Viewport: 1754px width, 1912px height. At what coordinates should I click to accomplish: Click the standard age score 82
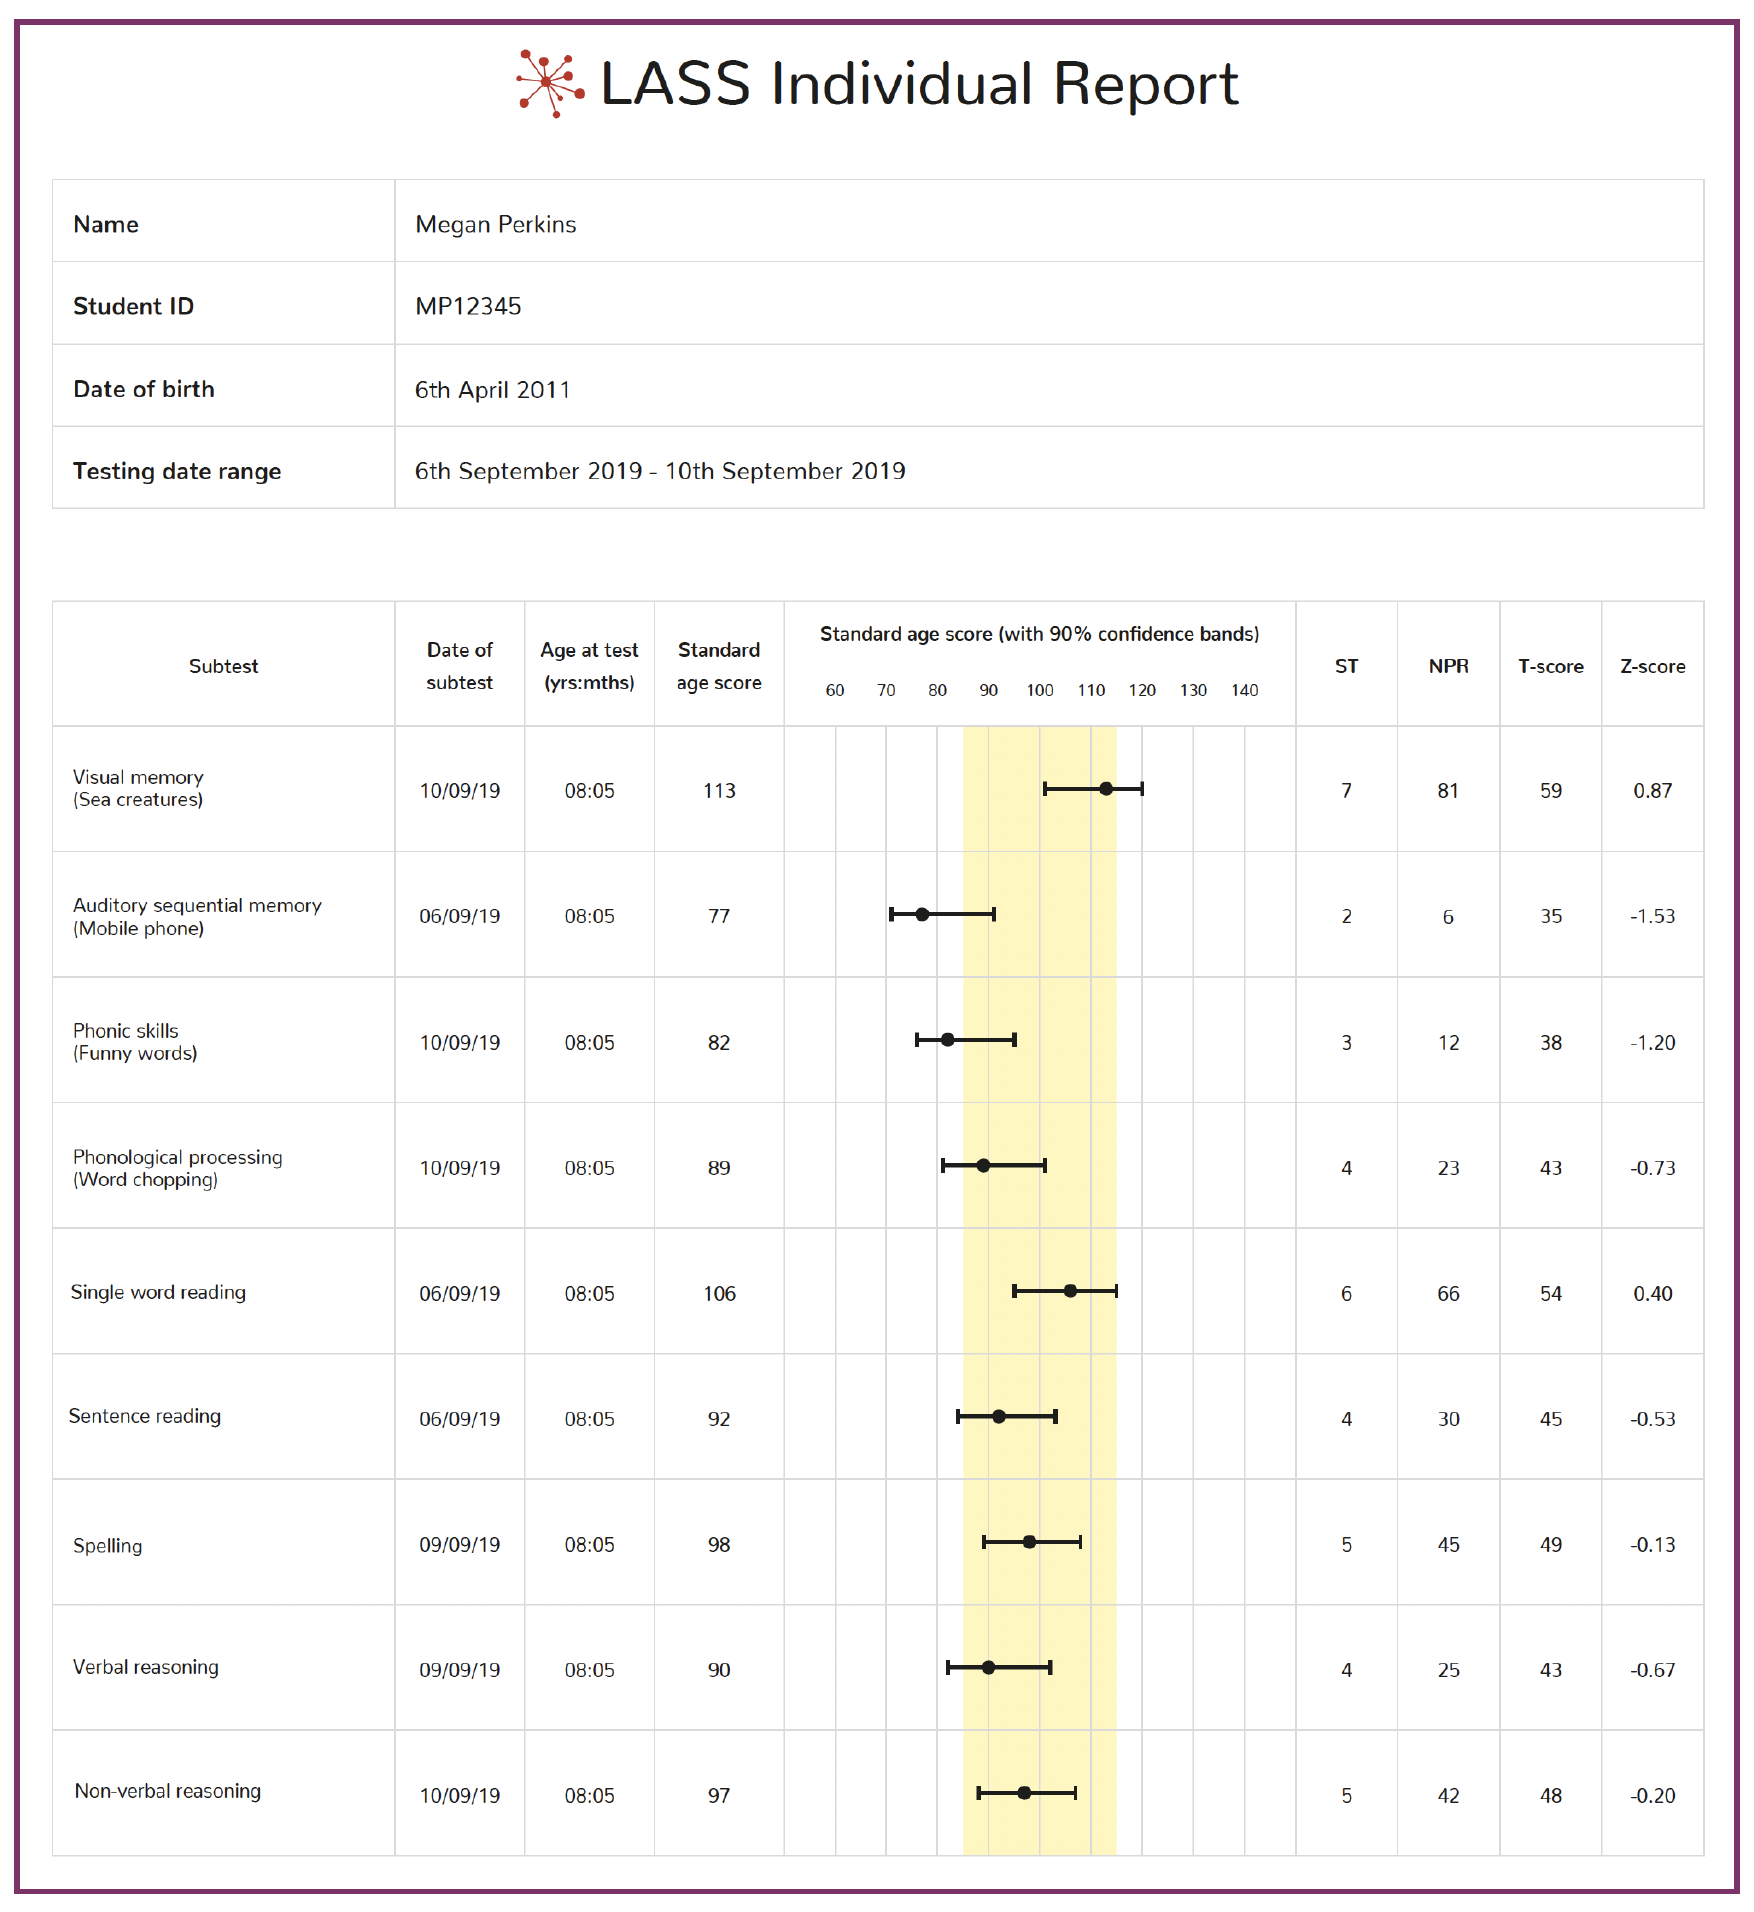click(719, 1043)
